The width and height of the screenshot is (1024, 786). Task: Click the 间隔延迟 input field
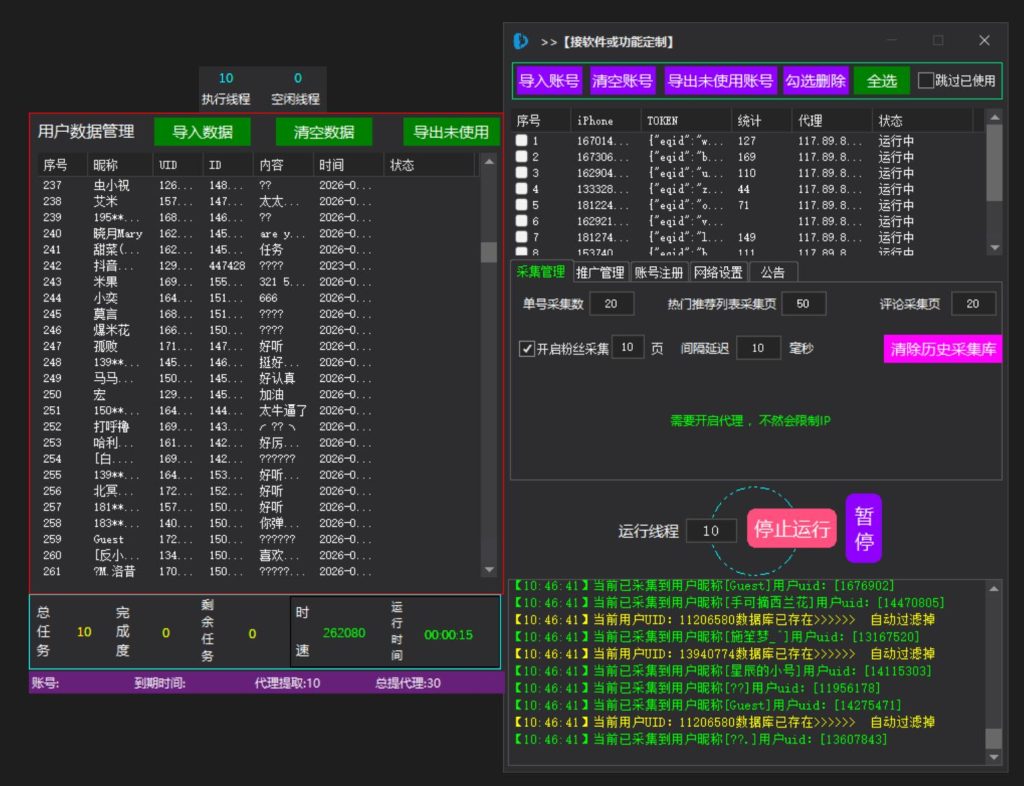pos(758,348)
